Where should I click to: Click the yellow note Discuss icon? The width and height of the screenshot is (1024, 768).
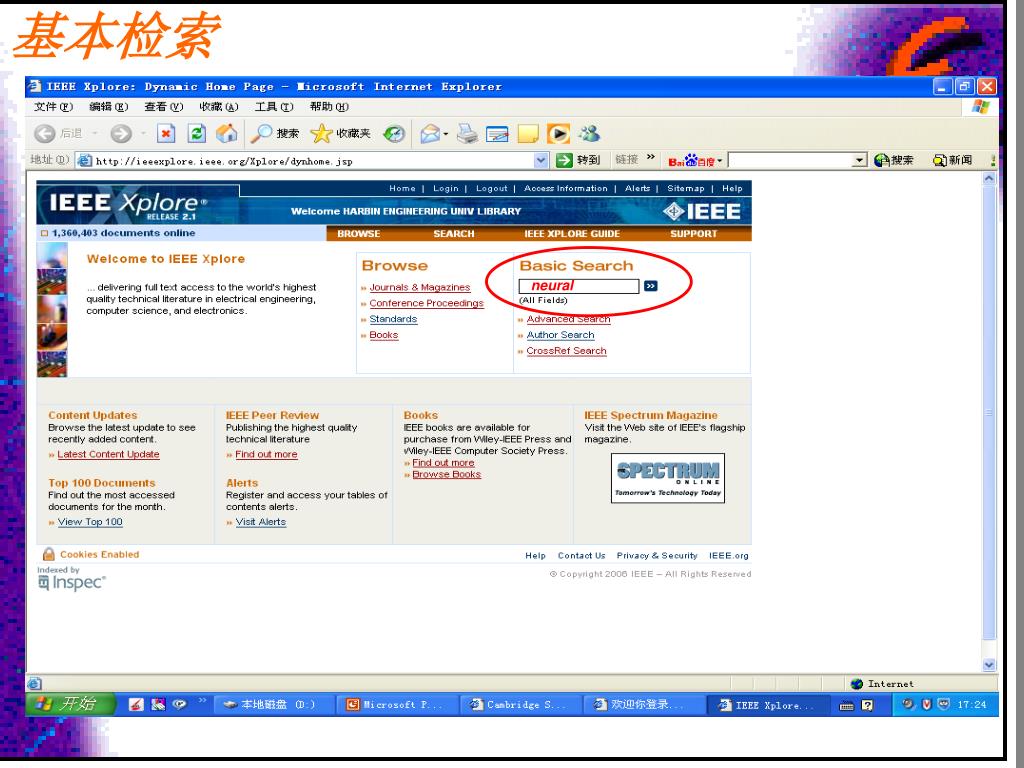528,134
